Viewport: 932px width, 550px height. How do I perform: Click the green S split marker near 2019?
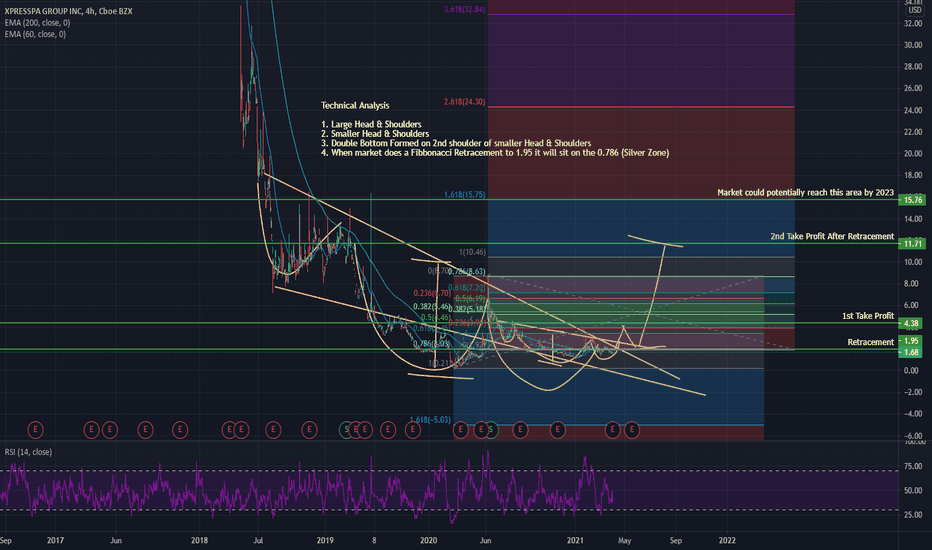pos(347,429)
